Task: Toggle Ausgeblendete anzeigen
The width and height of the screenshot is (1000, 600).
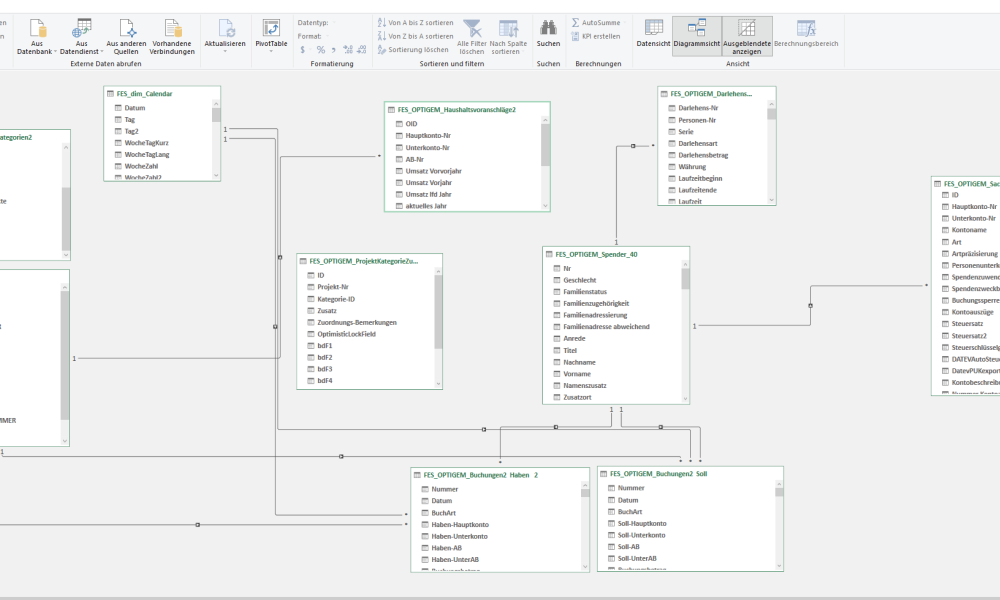Action: coord(747,36)
